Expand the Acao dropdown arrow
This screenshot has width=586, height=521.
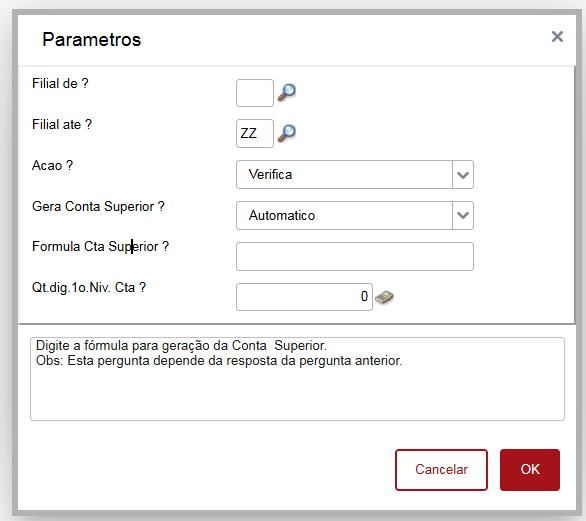463,175
